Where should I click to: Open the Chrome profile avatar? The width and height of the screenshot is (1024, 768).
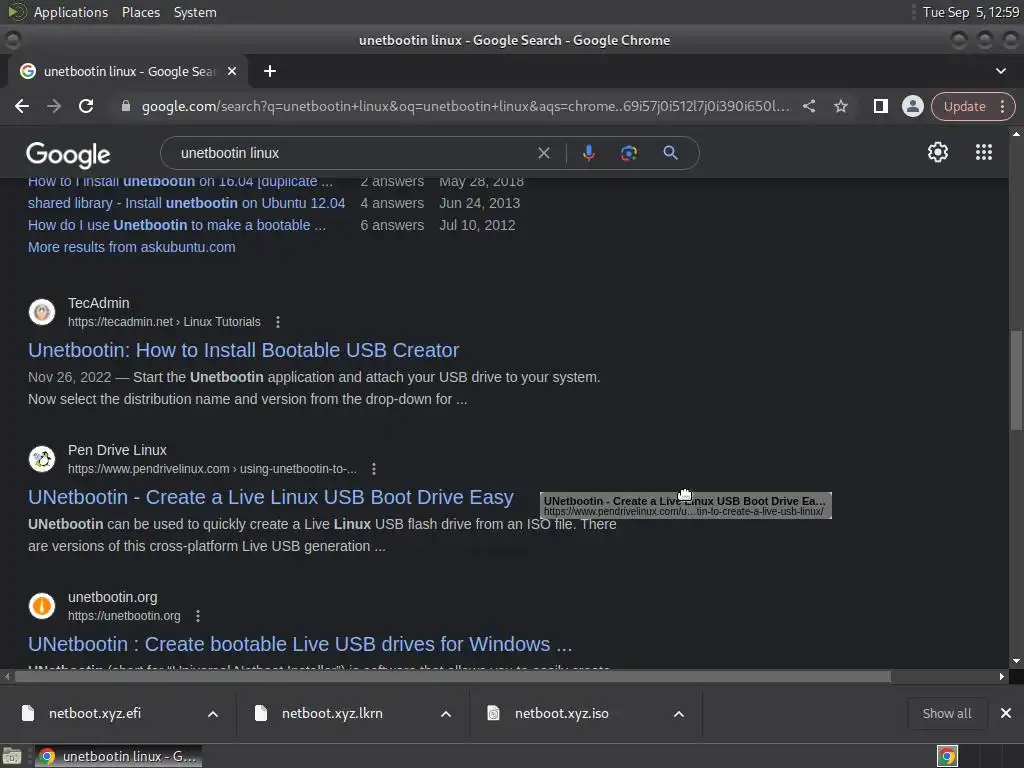pyautogui.click(x=912, y=106)
